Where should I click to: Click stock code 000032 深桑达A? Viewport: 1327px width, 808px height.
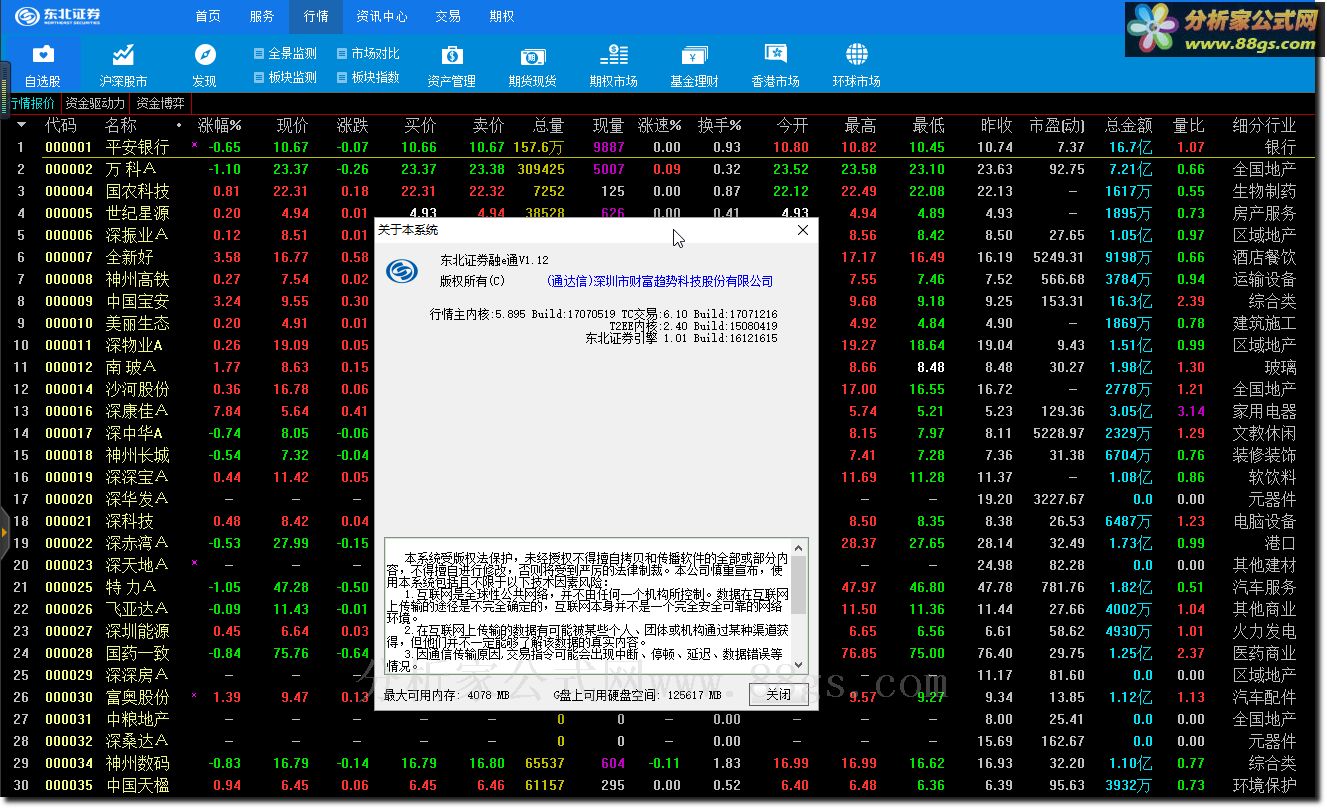pos(69,741)
